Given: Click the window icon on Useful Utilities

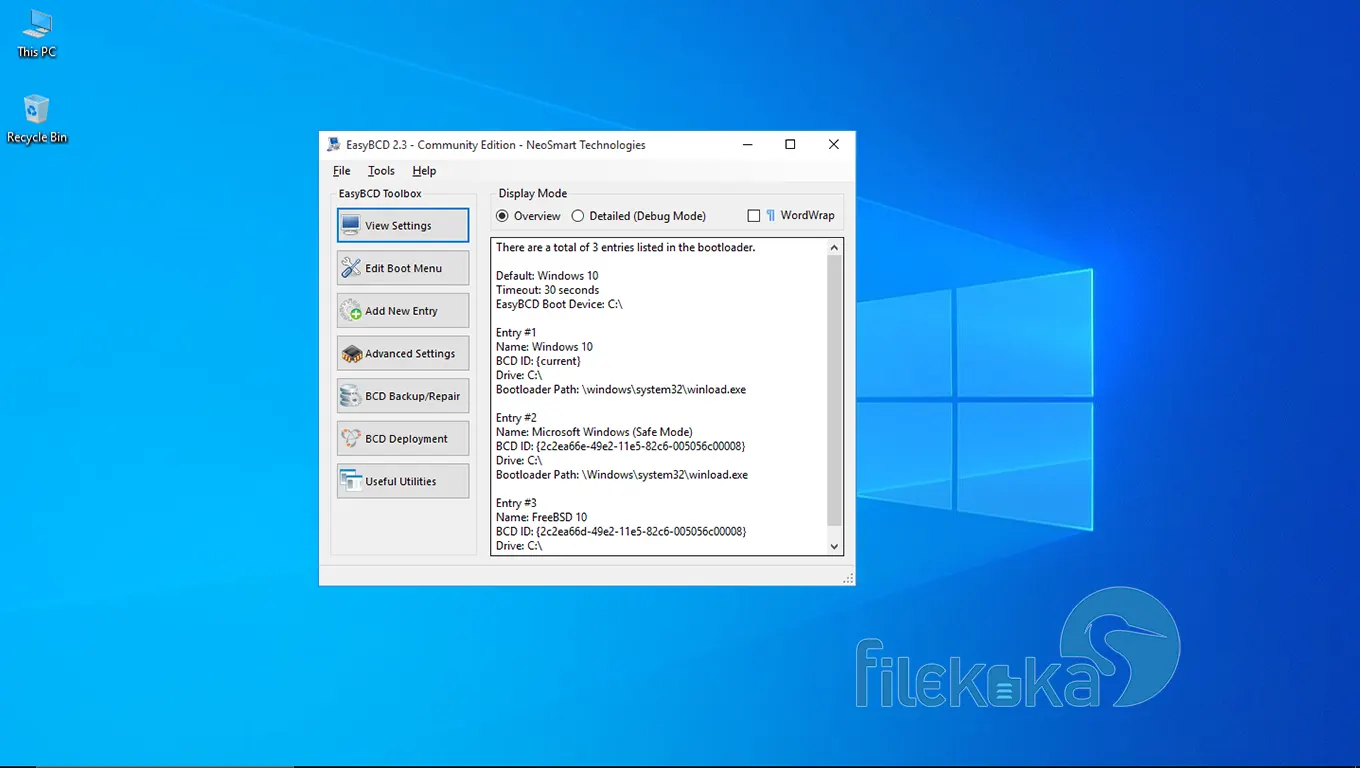Looking at the screenshot, I should (x=350, y=481).
